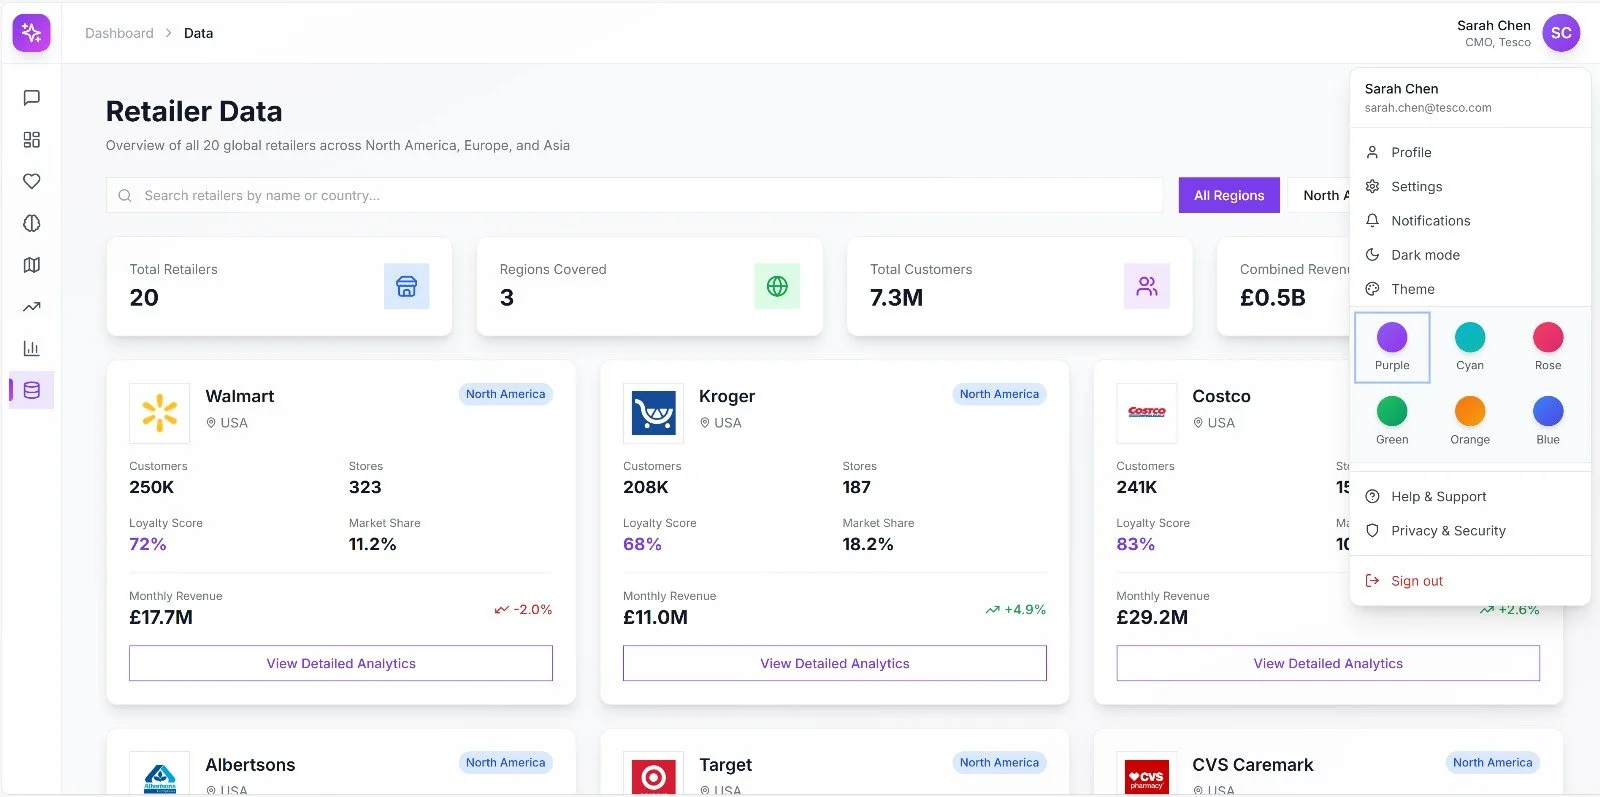
Task: Click Kroger's +4.9% revenue trend
Action: tap(1015, 609)
